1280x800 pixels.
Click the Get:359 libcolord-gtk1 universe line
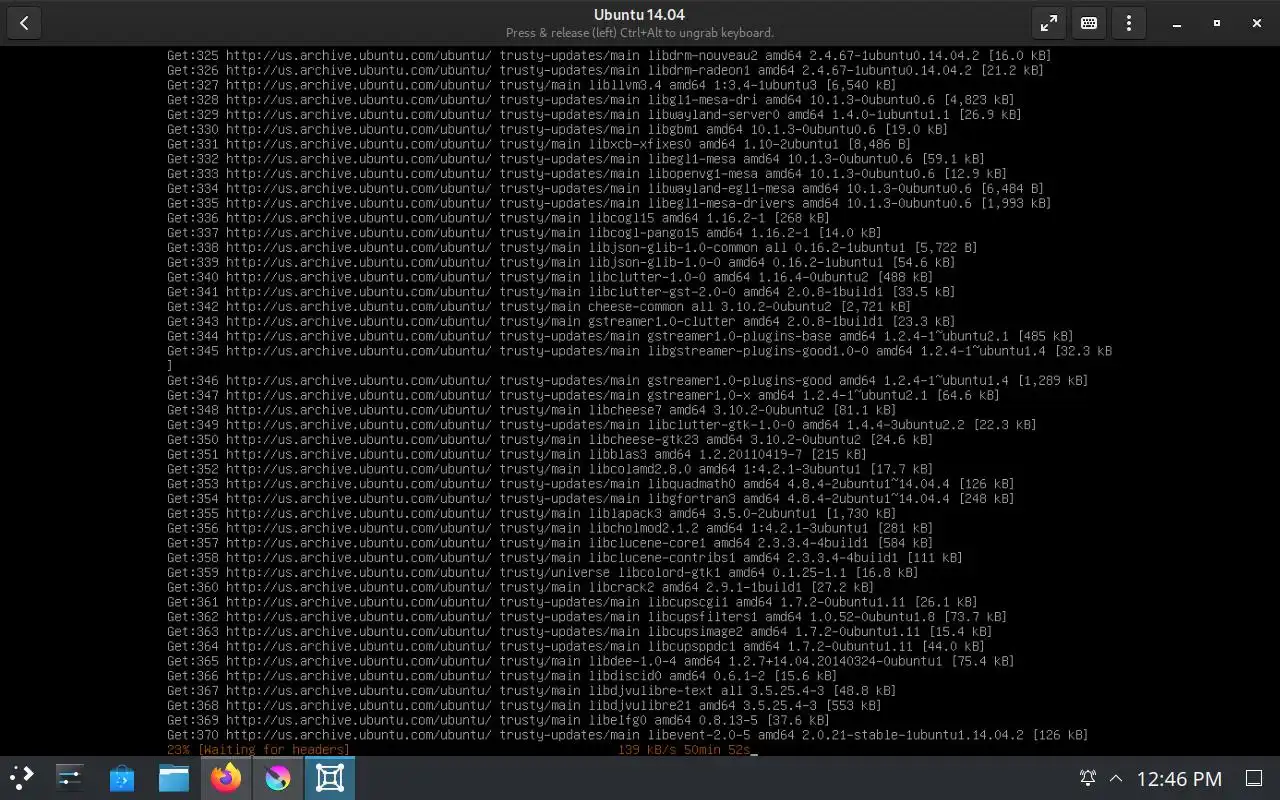tap(542, 572)
